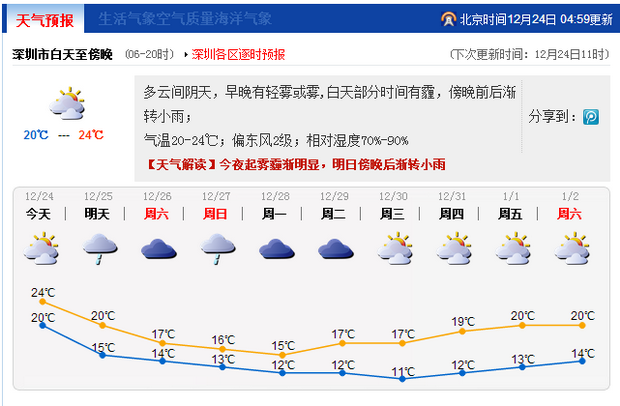Image resolution: width=620 pixels, height=406 pixels.
Task: Select the 周二 cloud forecast icon
Action: tap(335, 248)
